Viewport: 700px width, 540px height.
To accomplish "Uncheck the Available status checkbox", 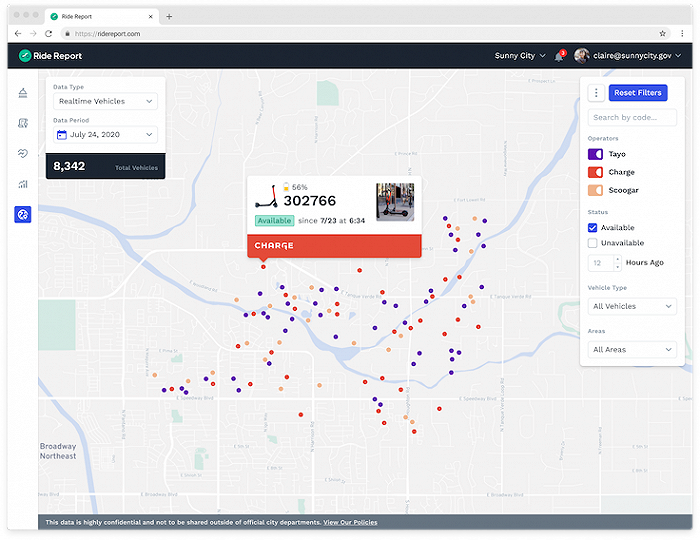I will [593, 228].
